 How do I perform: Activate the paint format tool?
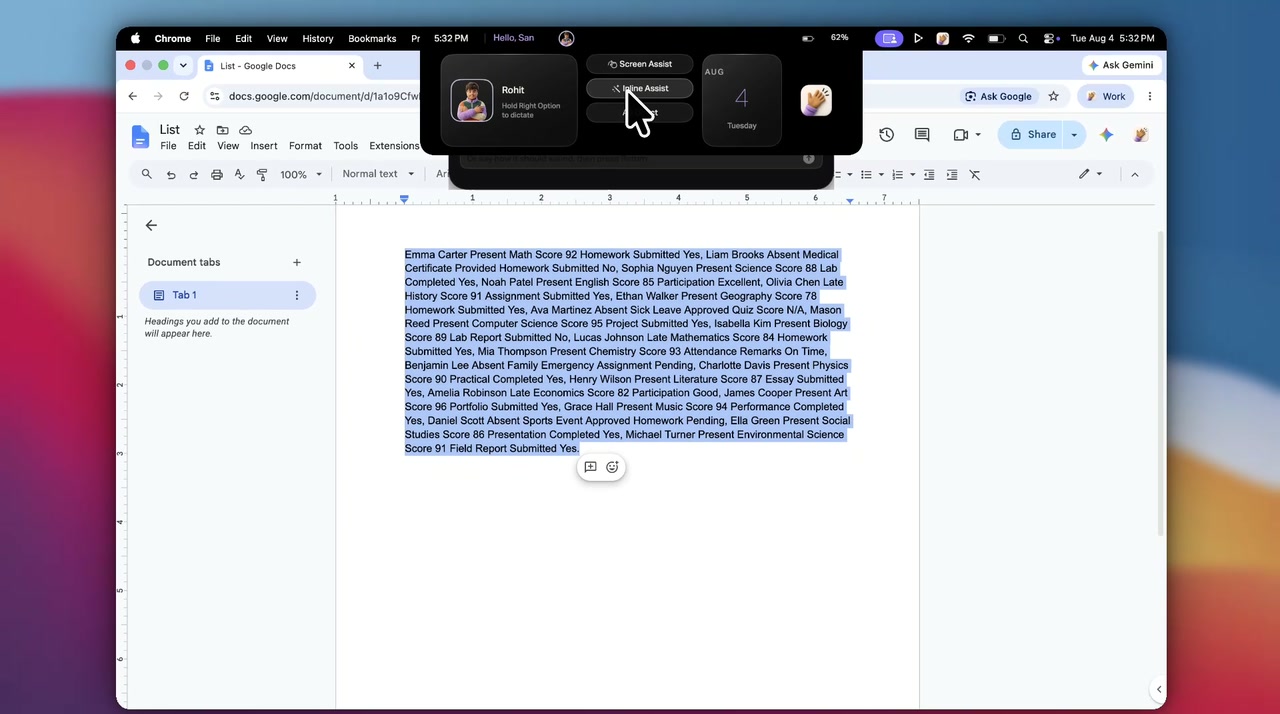(x=262, y=175)
